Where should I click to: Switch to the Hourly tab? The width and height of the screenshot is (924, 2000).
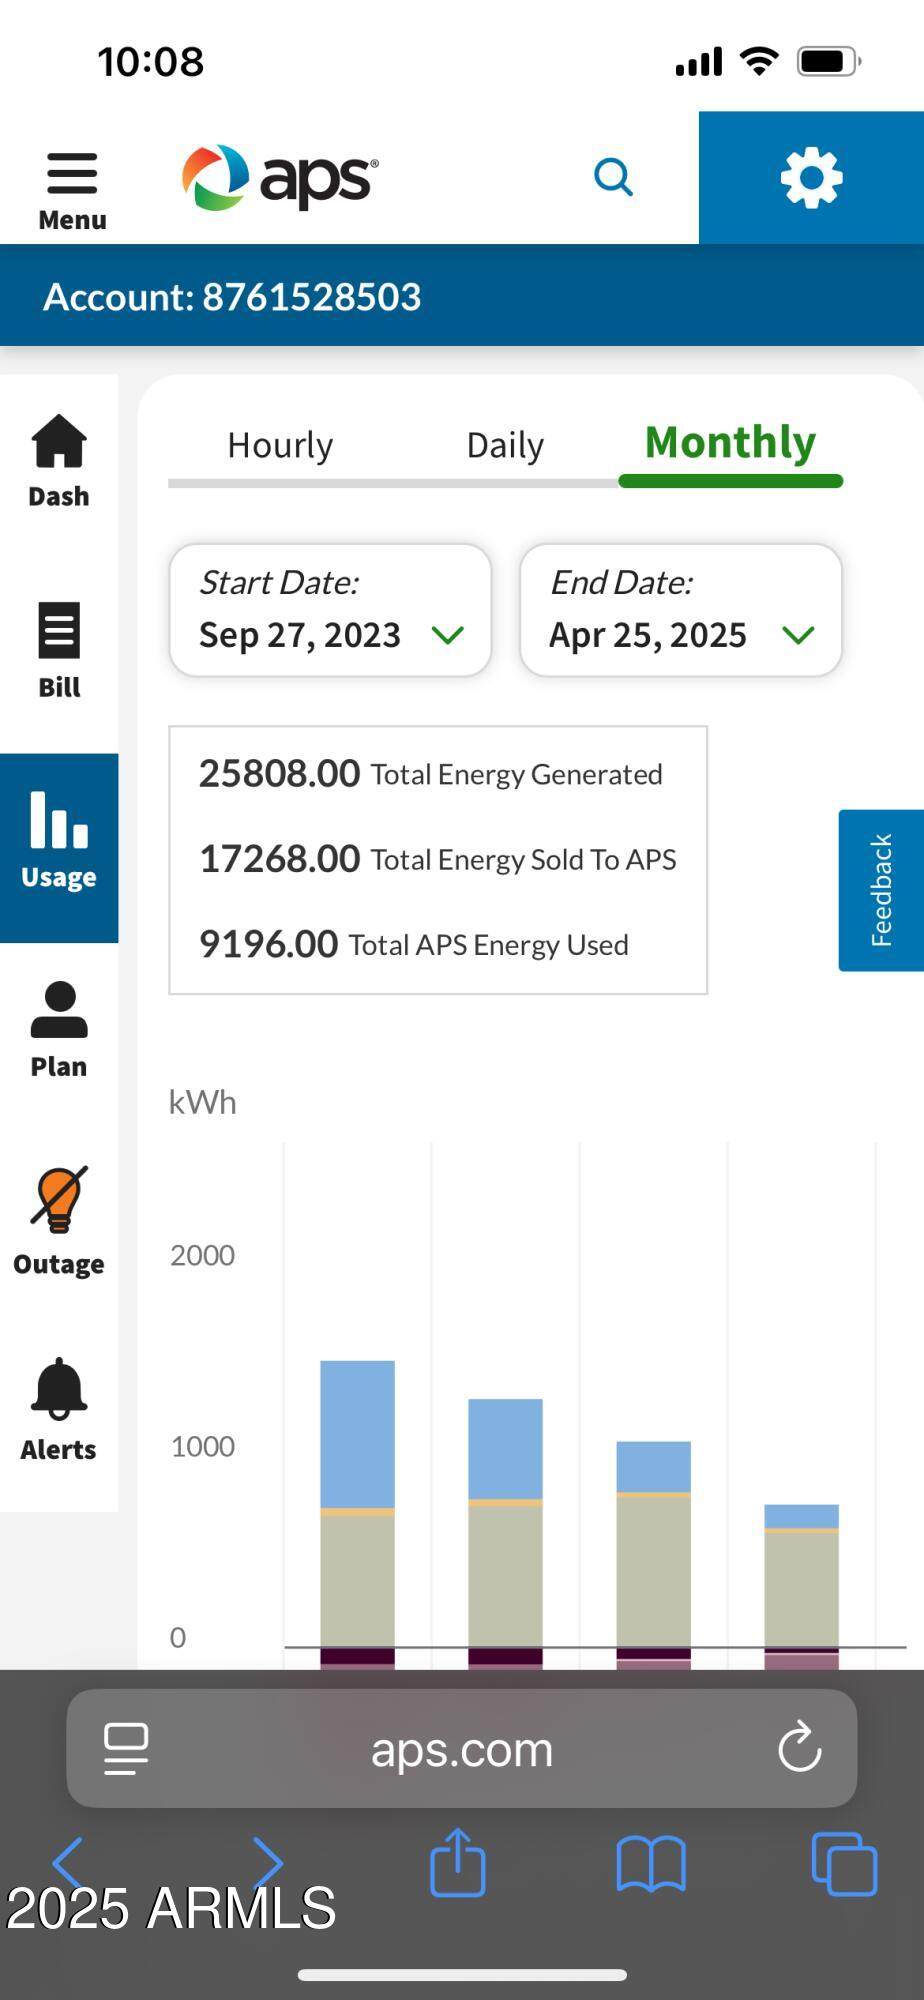(x=280, y=446)
